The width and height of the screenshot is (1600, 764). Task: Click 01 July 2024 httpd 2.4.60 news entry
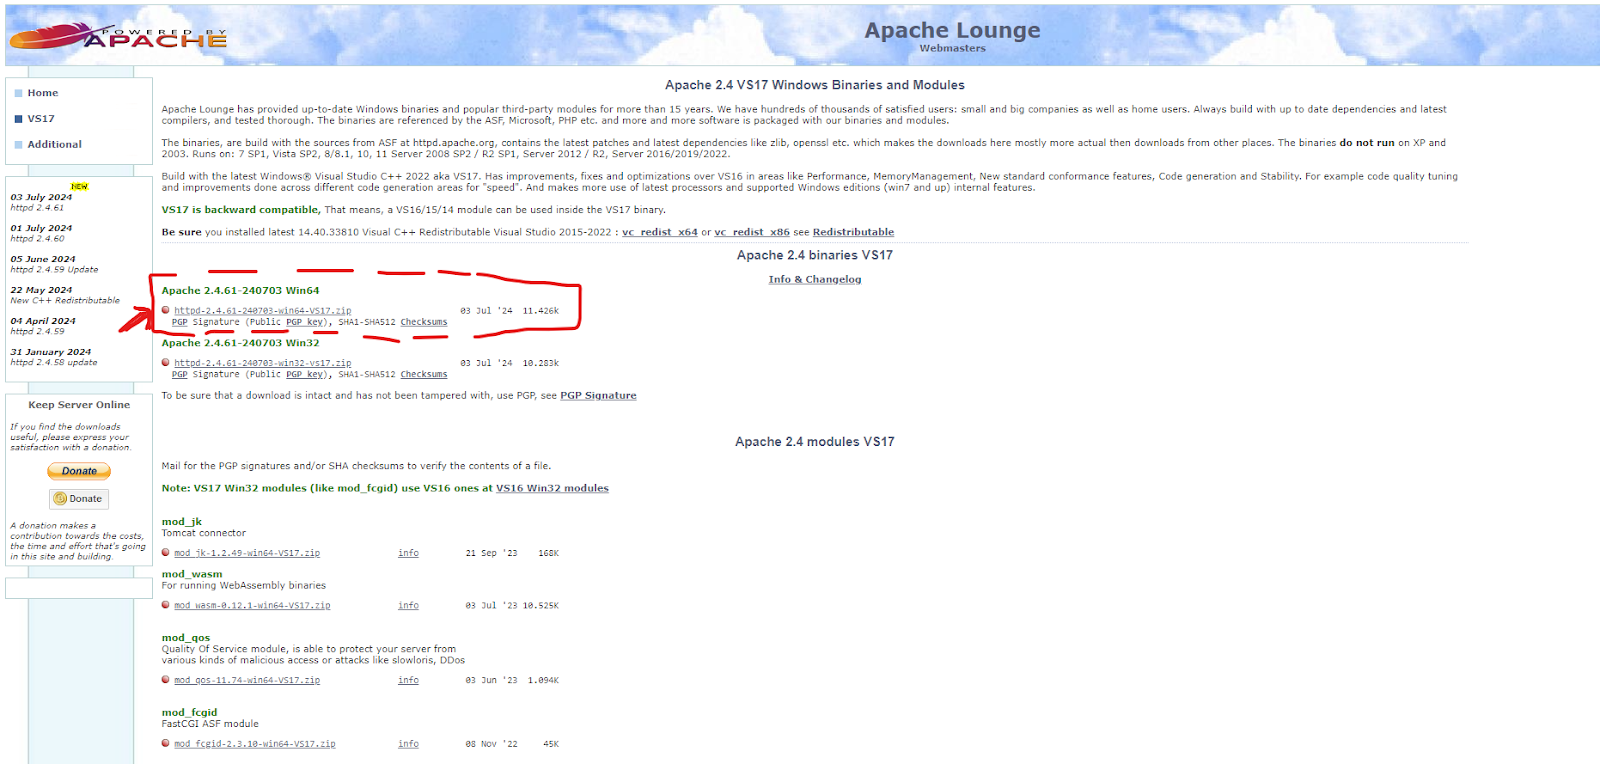tap(41, 233)
